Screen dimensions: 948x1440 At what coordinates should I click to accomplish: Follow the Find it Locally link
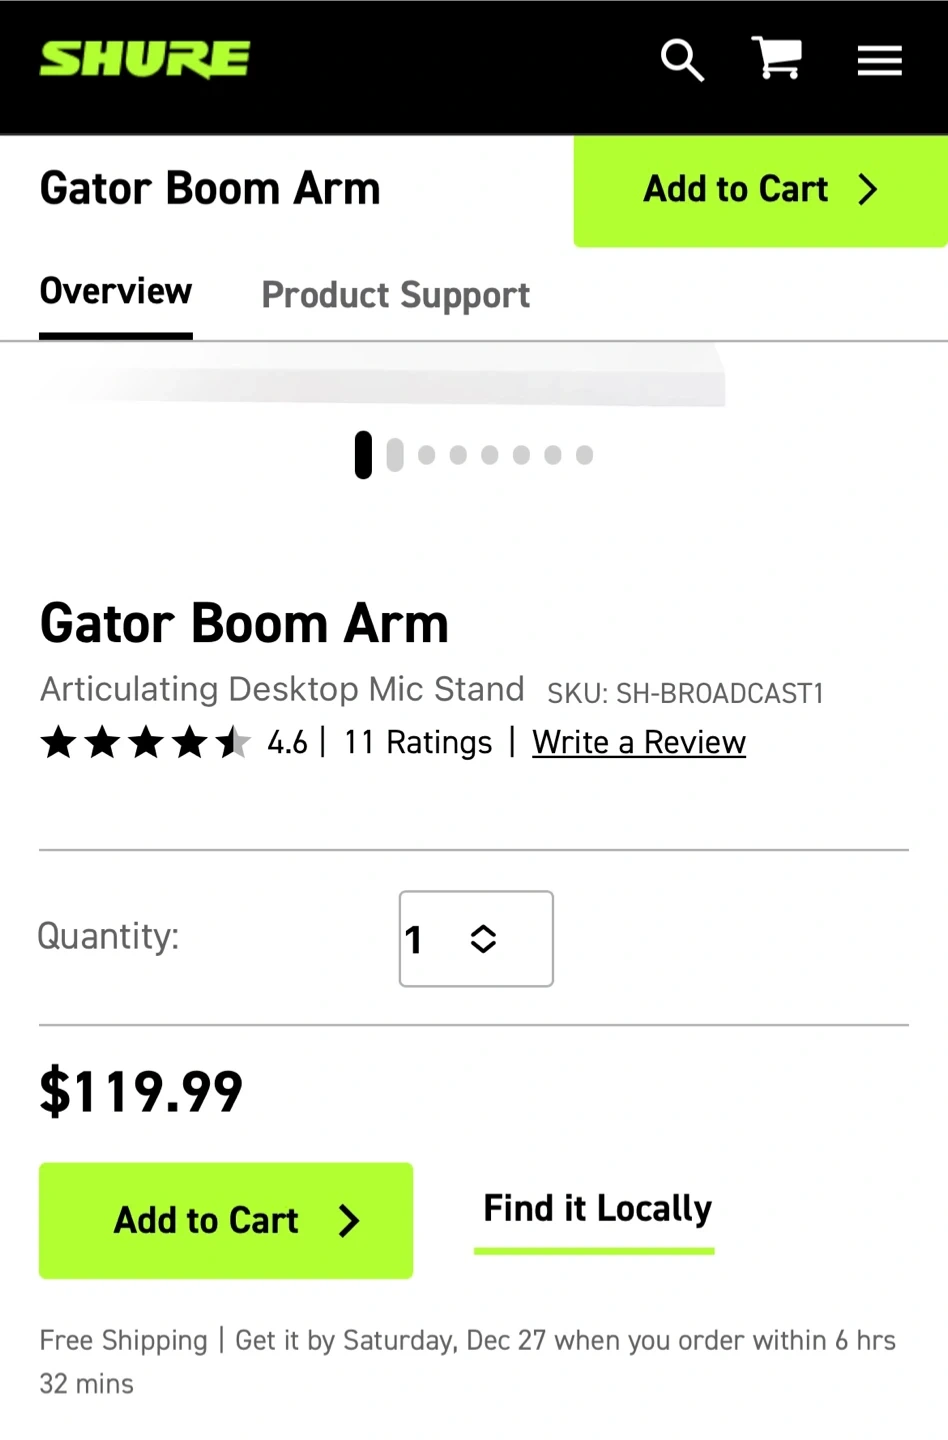pyautogui.click(x=597, y=1209)
